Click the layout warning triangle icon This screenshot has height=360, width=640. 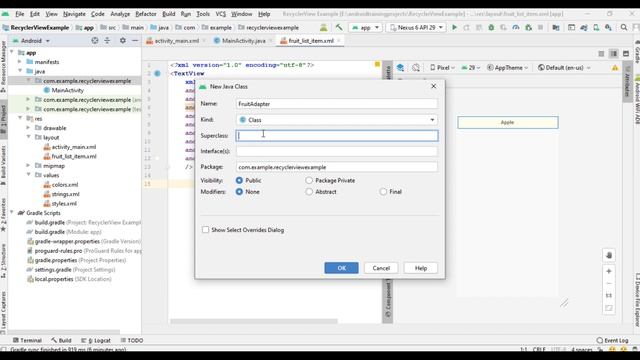click(x=615, y=68)
